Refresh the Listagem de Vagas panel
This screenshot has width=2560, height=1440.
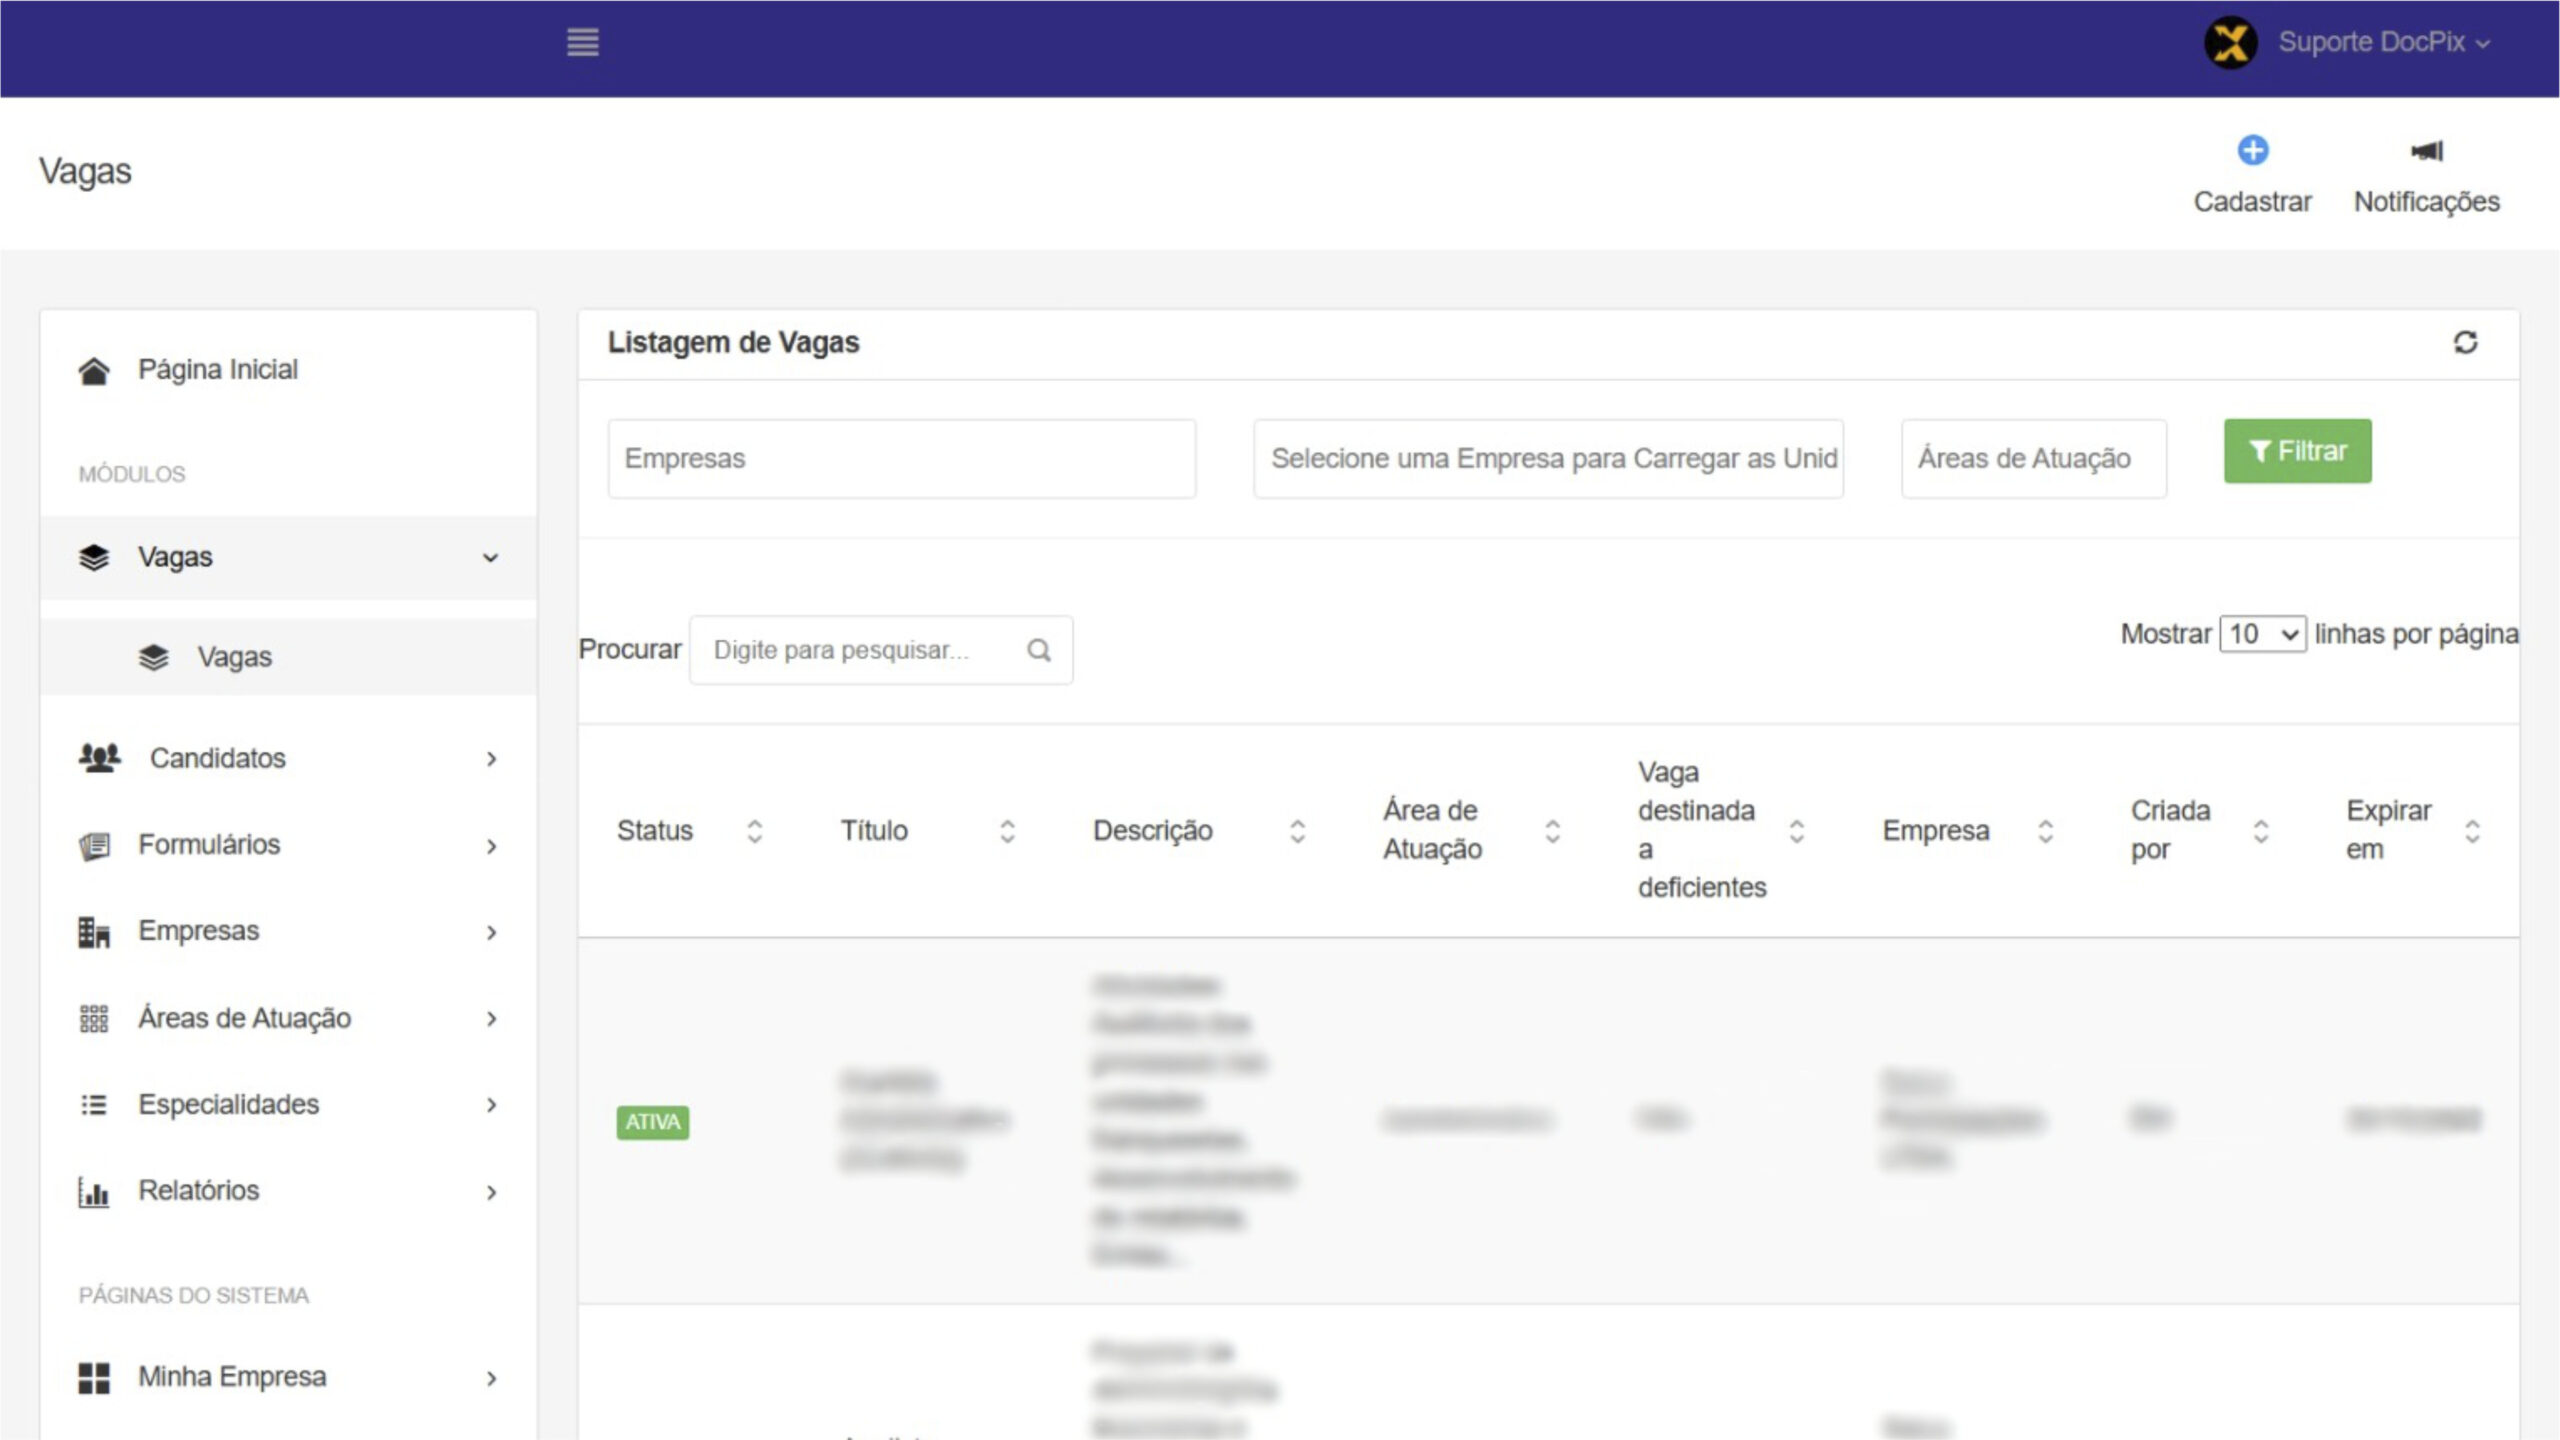[x=2465, y=343]
